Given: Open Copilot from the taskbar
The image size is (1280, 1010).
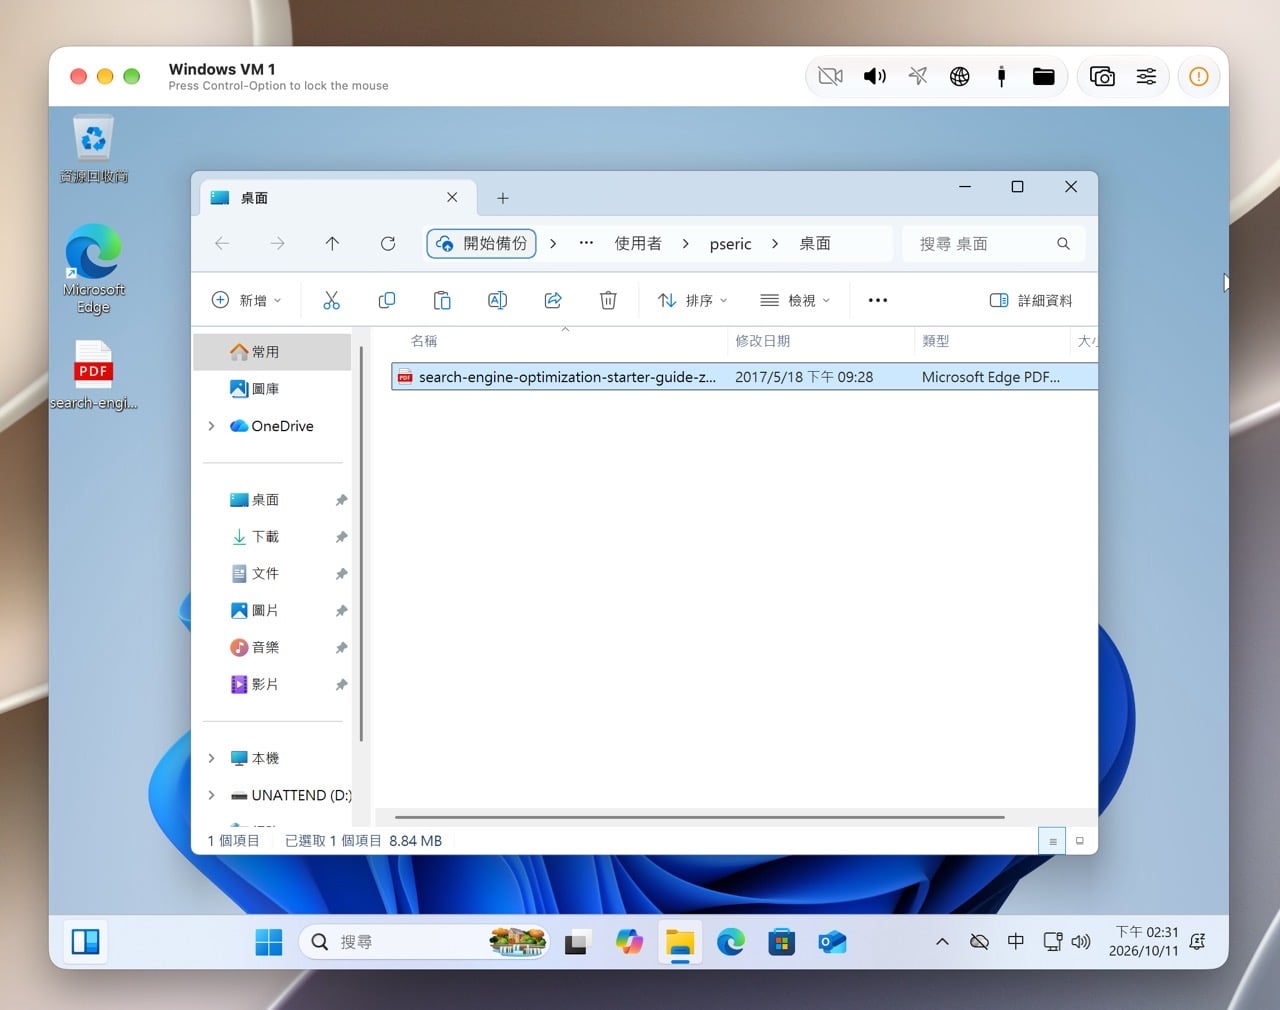Looking at the screenshot, I should click(629, 942).
